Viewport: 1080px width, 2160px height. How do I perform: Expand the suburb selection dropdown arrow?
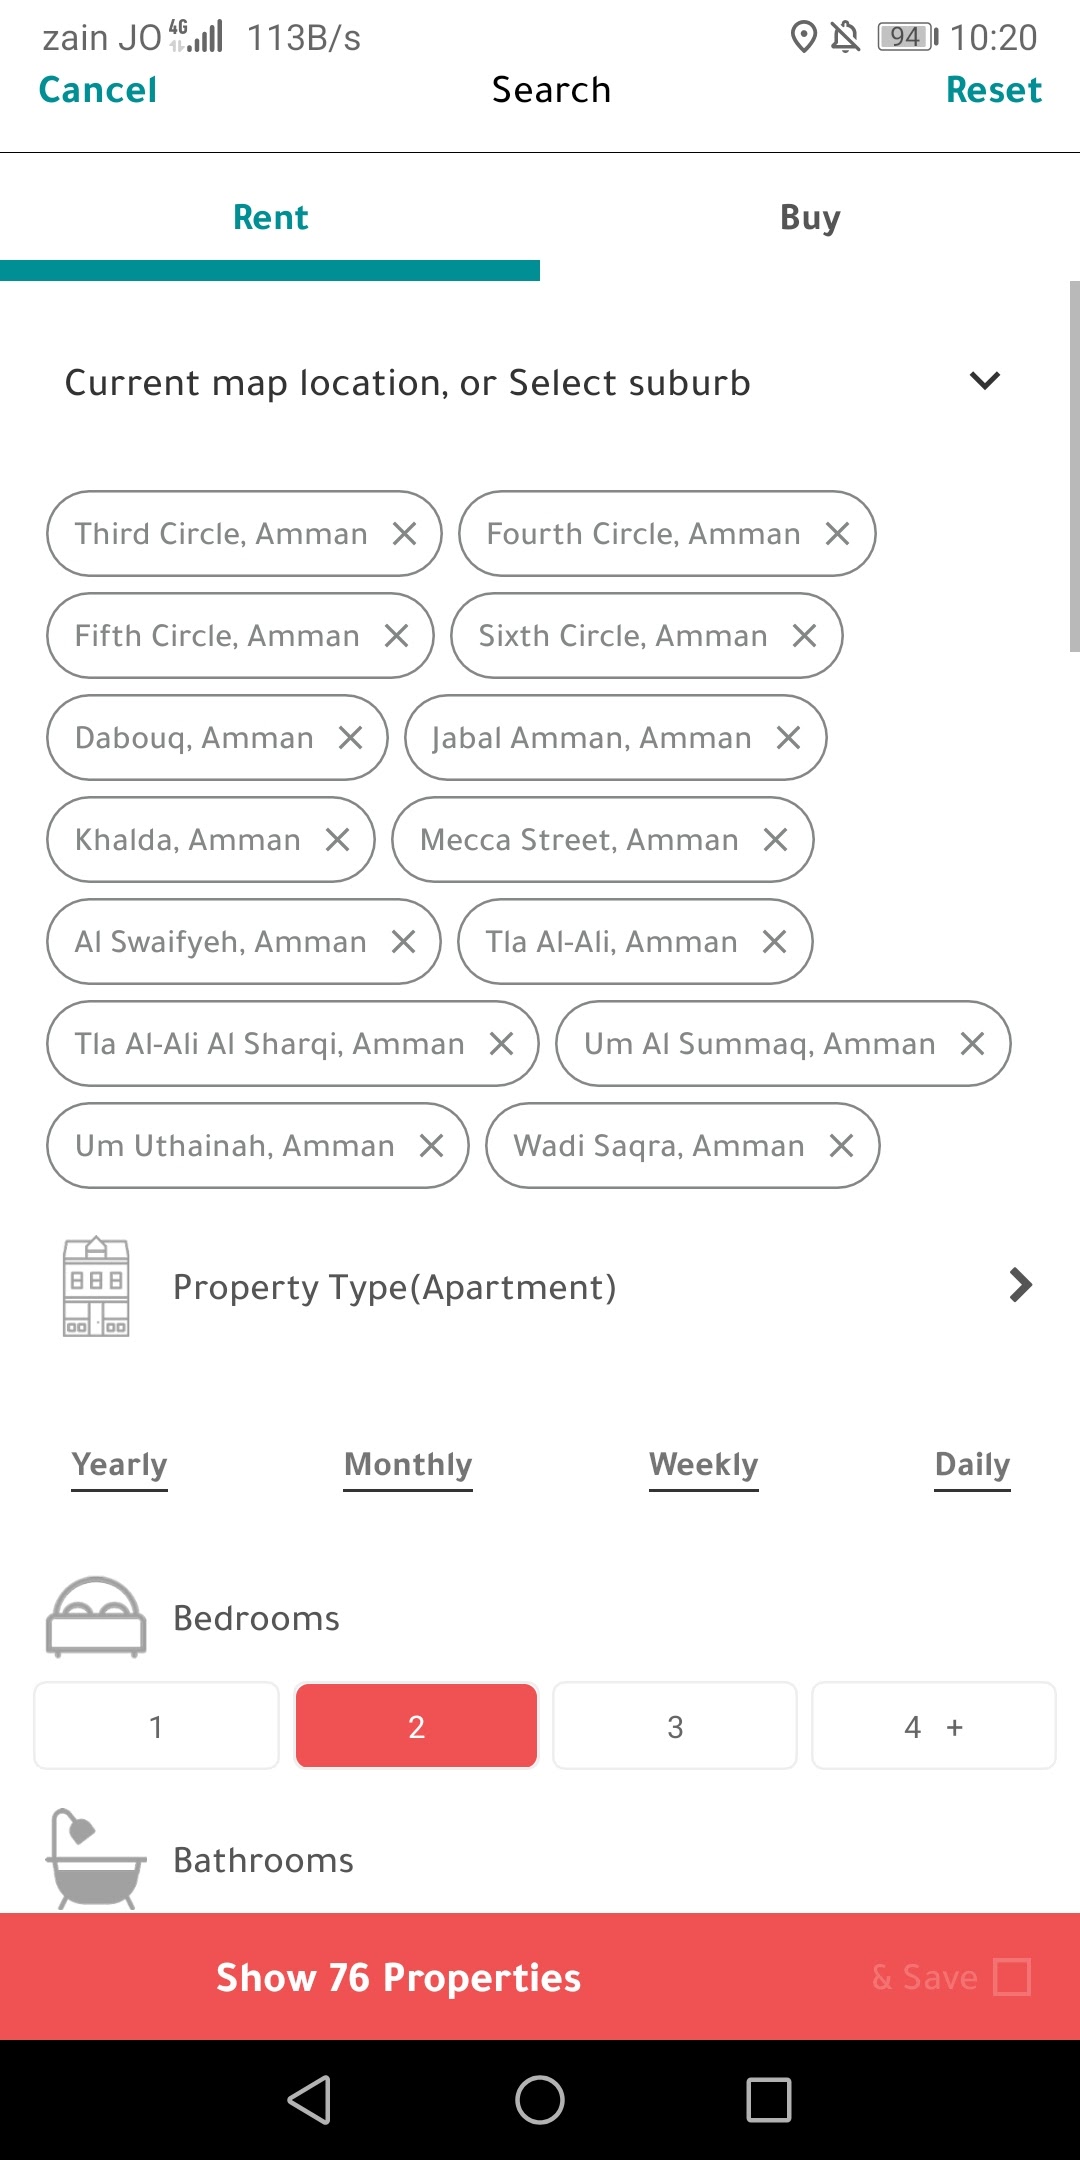click(x=985, y=381)
